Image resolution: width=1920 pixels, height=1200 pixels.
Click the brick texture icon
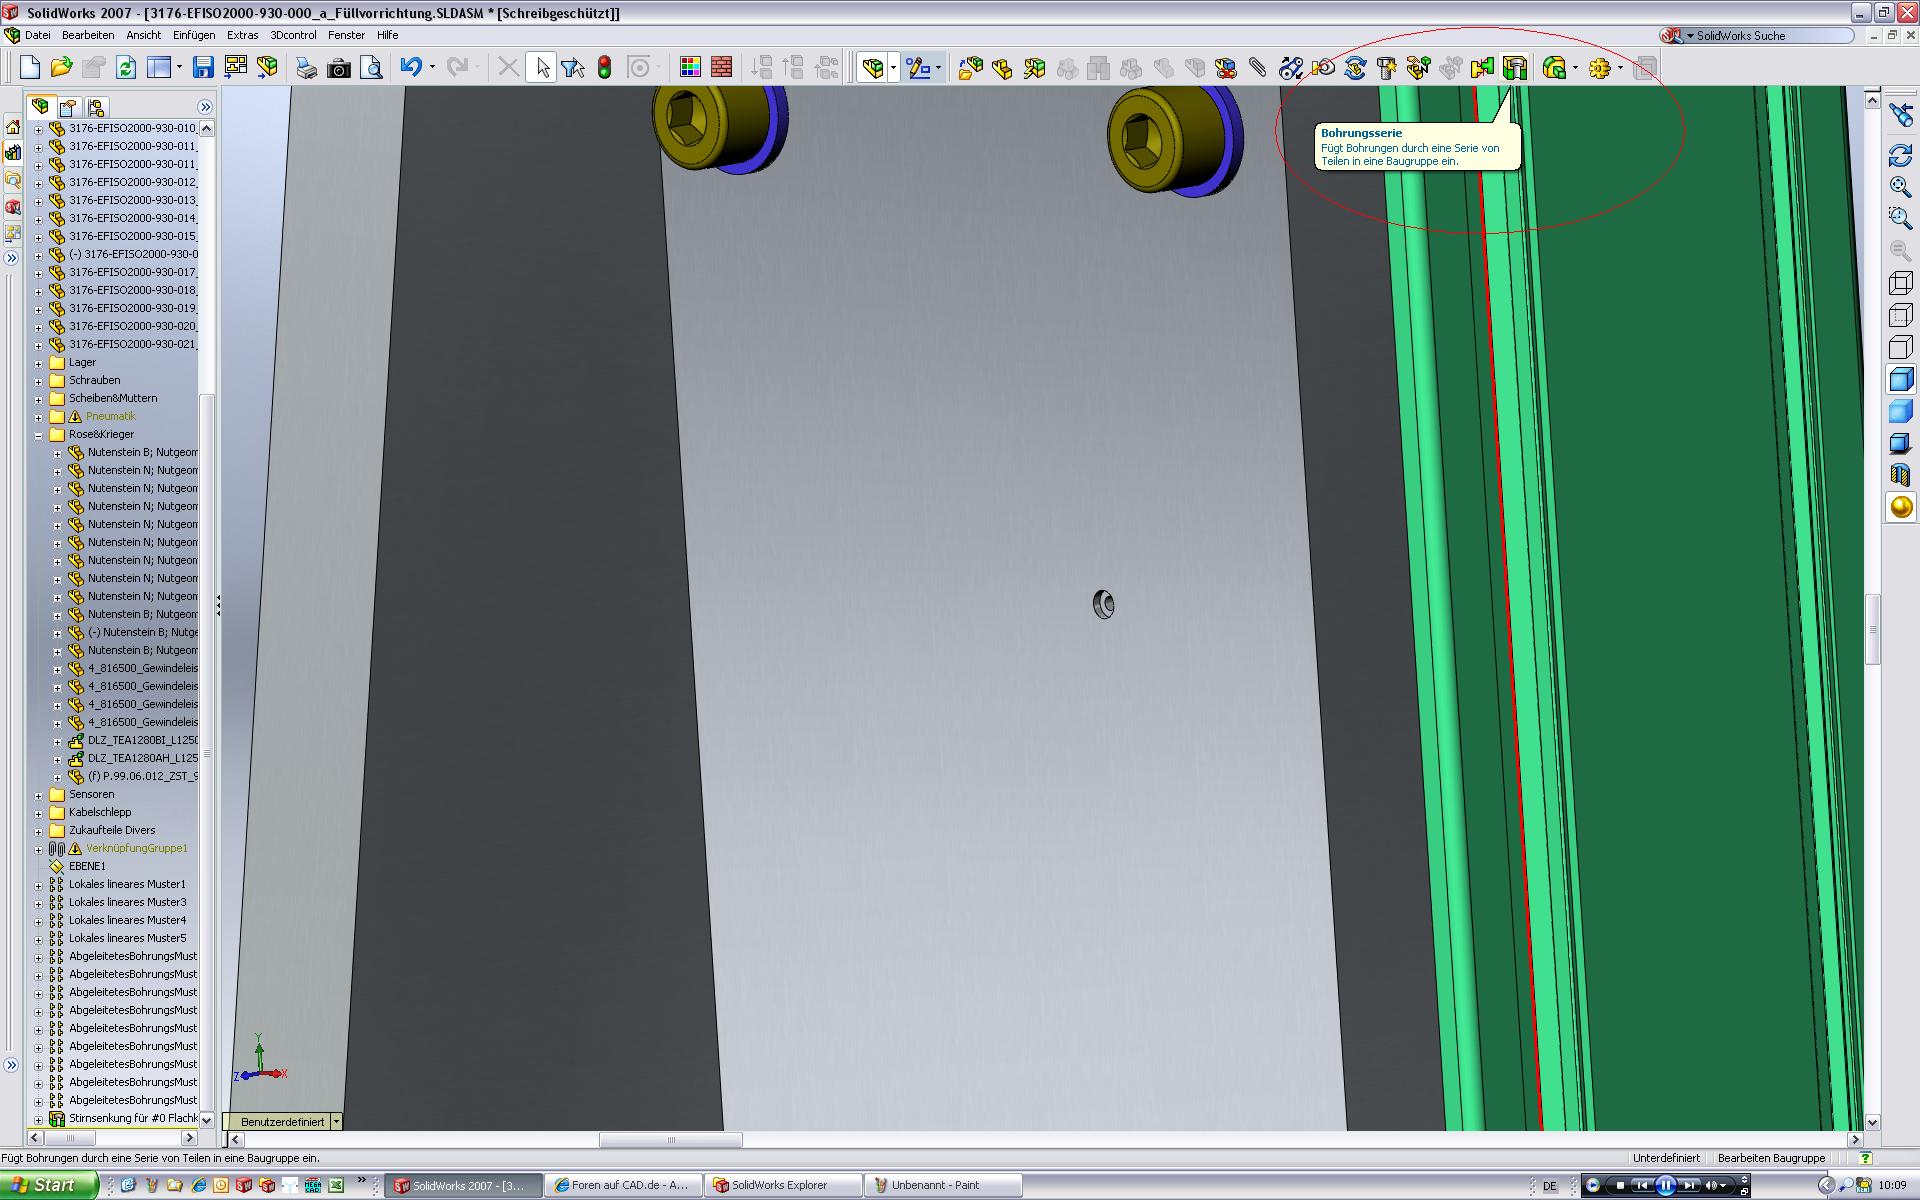pyautogui.click(x=721, y=68)
